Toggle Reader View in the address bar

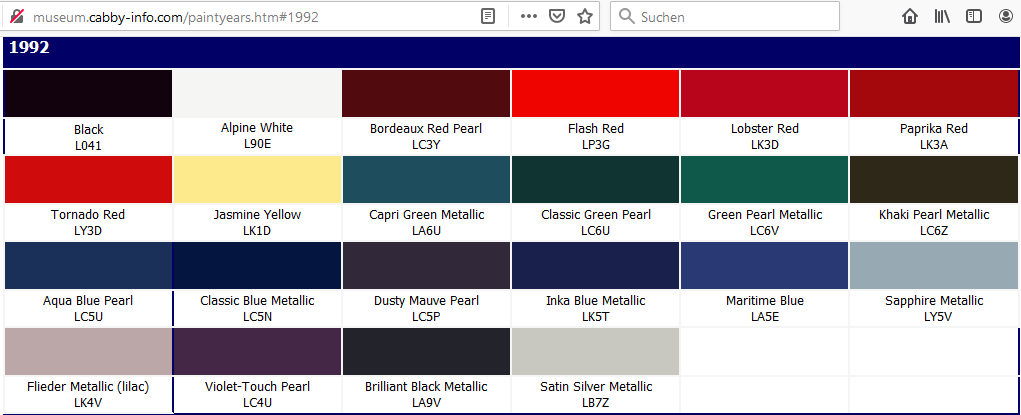(x=488, y=17)
